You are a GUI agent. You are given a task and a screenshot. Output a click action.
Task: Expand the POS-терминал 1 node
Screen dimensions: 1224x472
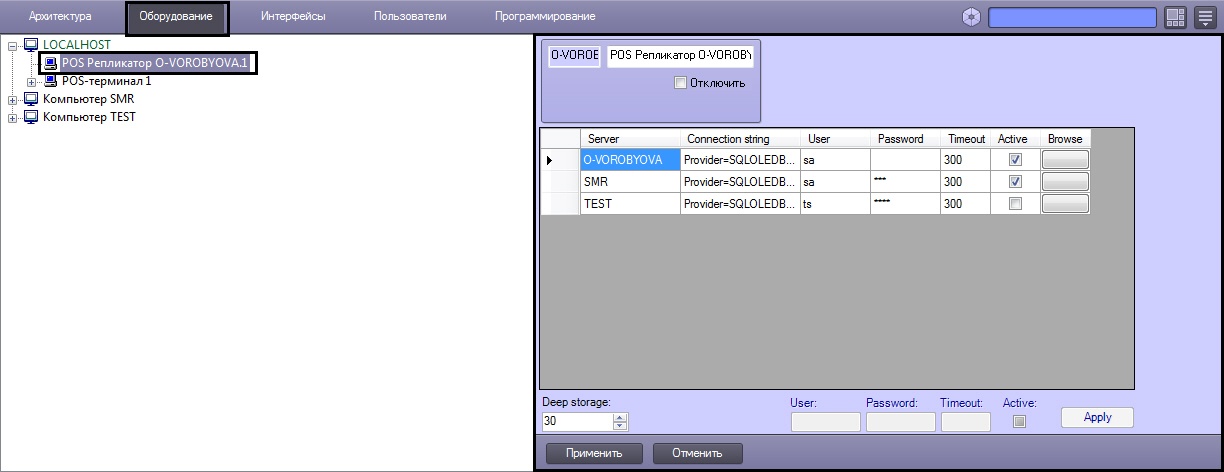(x=31, y=81)
